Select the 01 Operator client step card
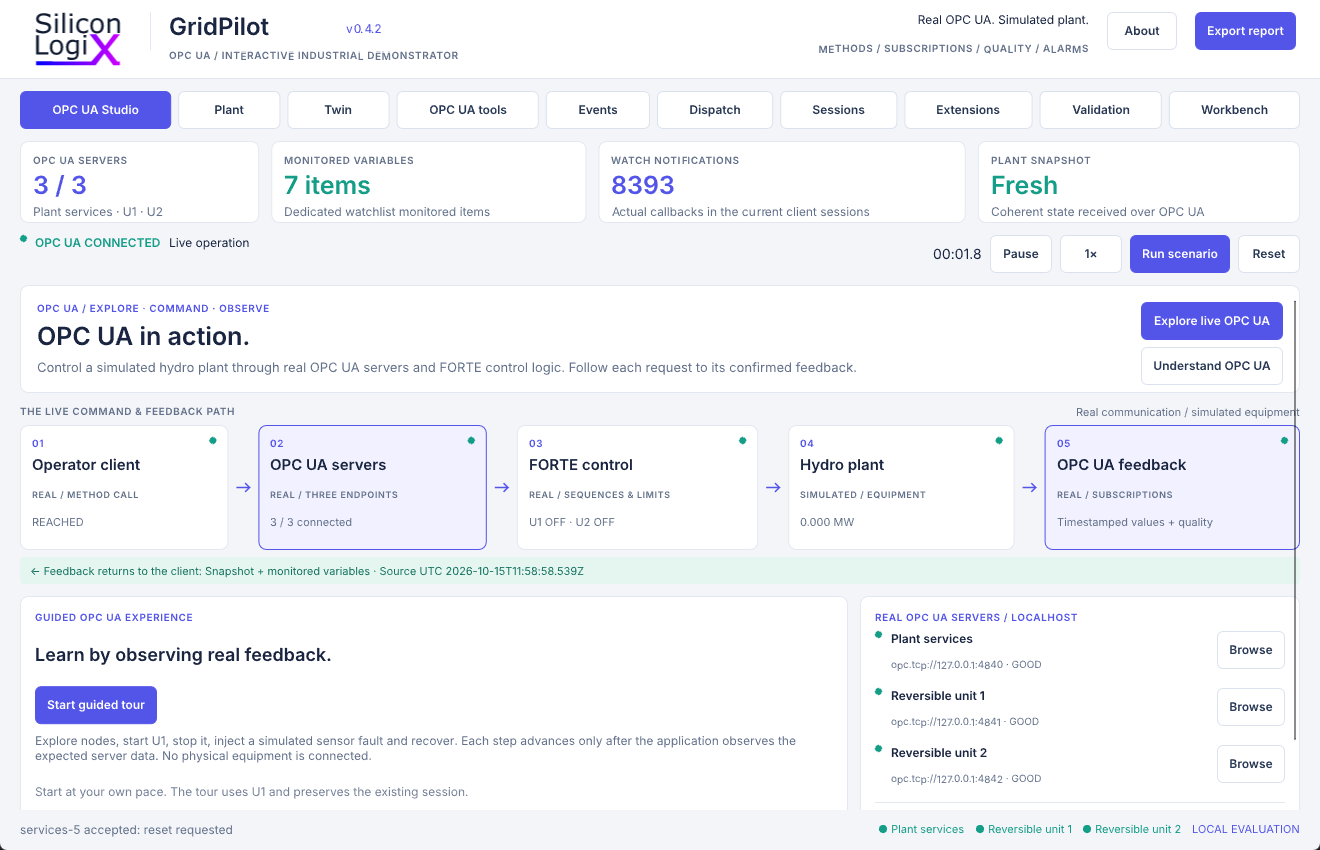 [x=124, y=488]
